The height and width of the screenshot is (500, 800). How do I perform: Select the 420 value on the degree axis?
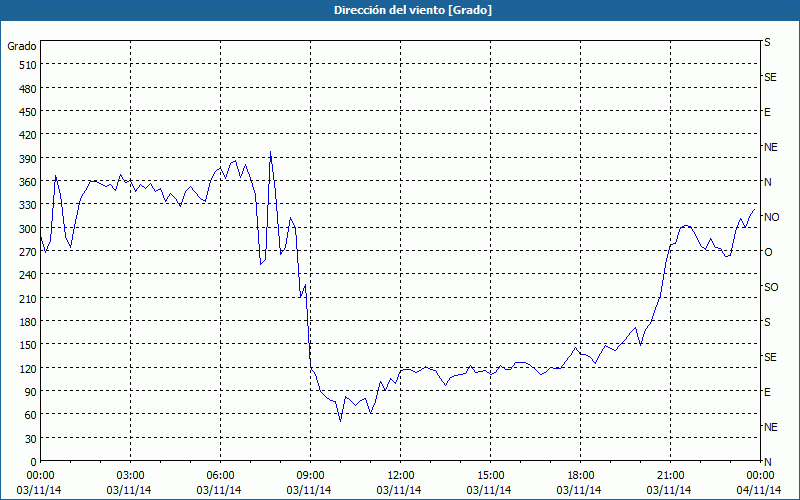[28, 135]
